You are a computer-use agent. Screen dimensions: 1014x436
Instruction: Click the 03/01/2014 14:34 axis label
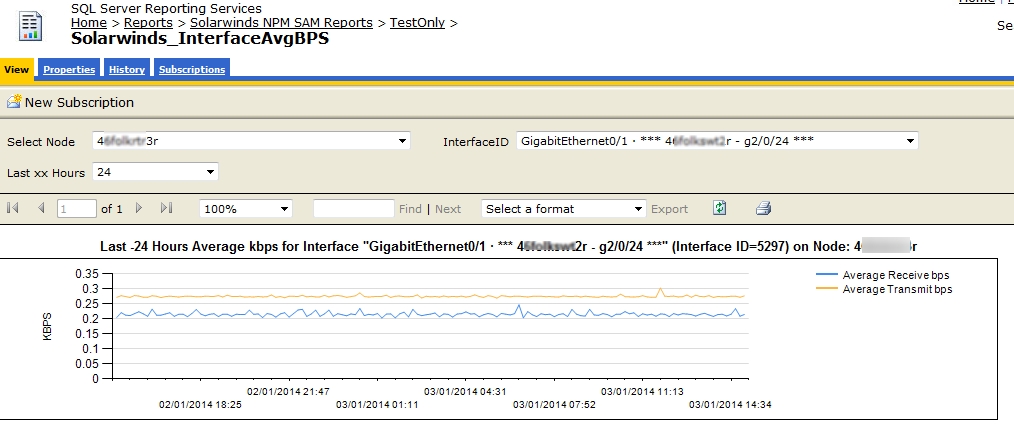(x=730, y=405)
